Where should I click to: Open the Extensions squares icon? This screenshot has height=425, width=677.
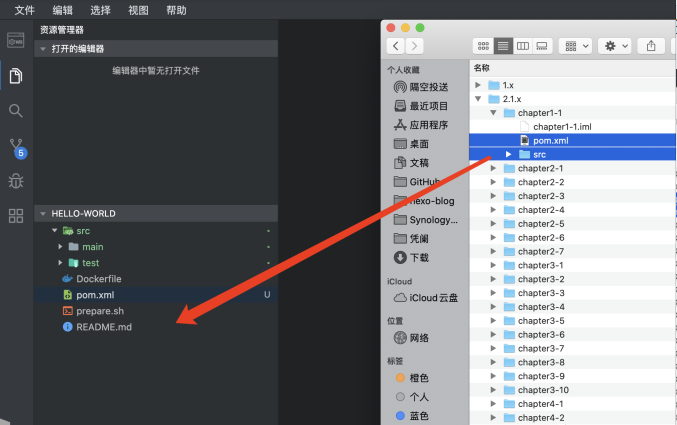tap(16, 216)
